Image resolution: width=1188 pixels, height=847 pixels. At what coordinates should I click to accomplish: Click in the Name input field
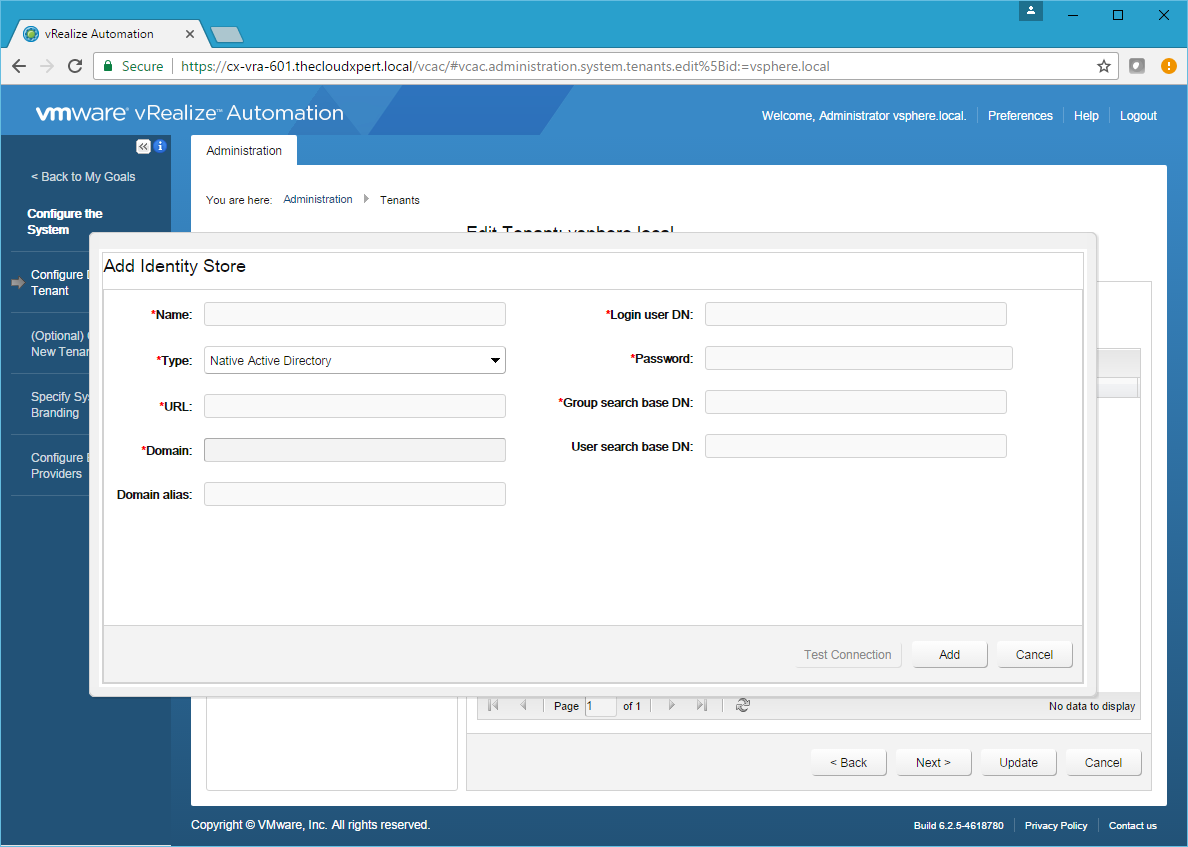click(x=355, y=314)
